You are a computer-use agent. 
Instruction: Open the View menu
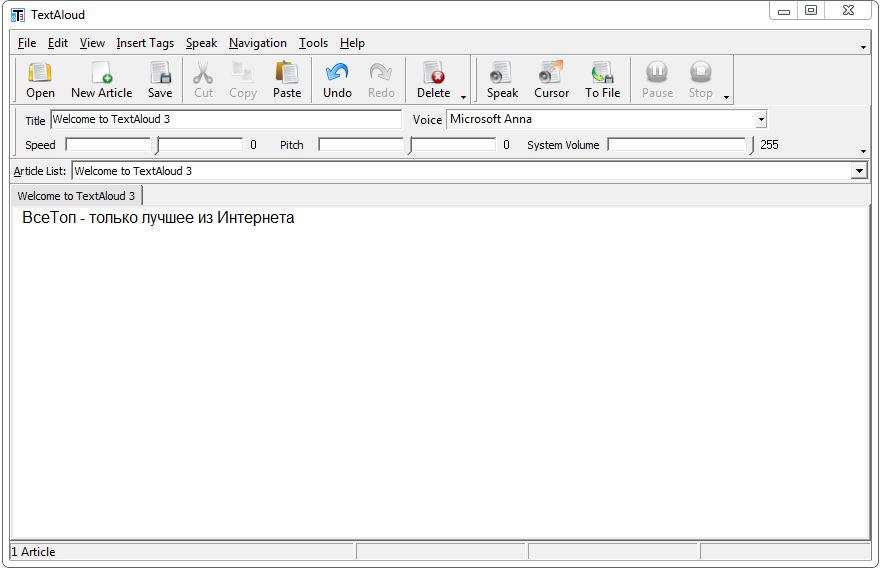(92, 43)
